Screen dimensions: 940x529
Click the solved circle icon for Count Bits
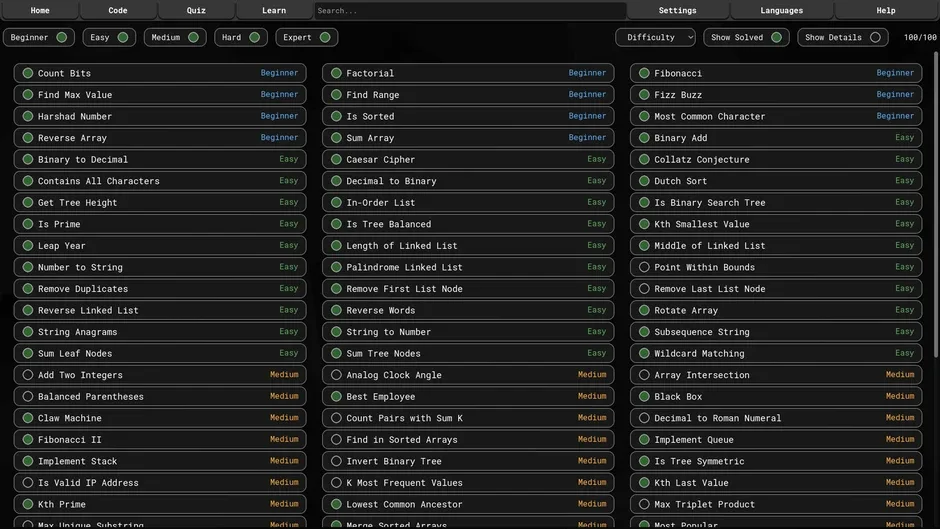[28, 73]
